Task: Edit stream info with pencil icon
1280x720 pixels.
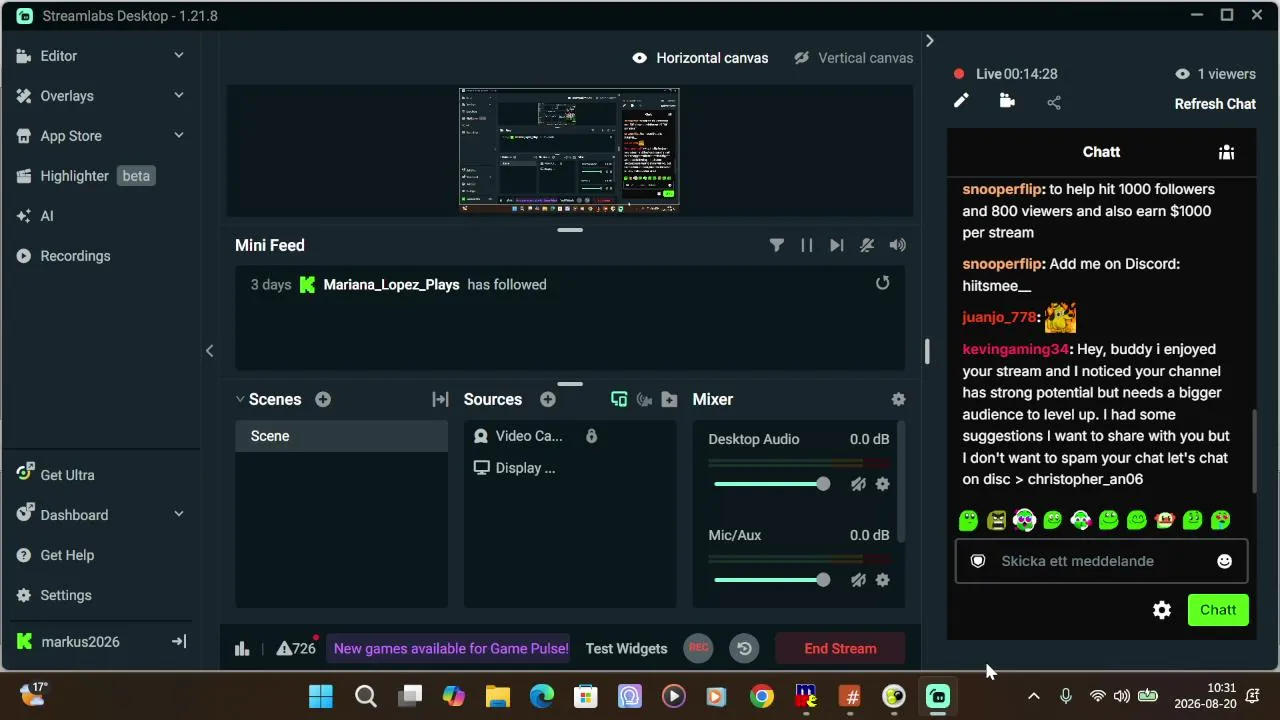Action: pos(961,101)
